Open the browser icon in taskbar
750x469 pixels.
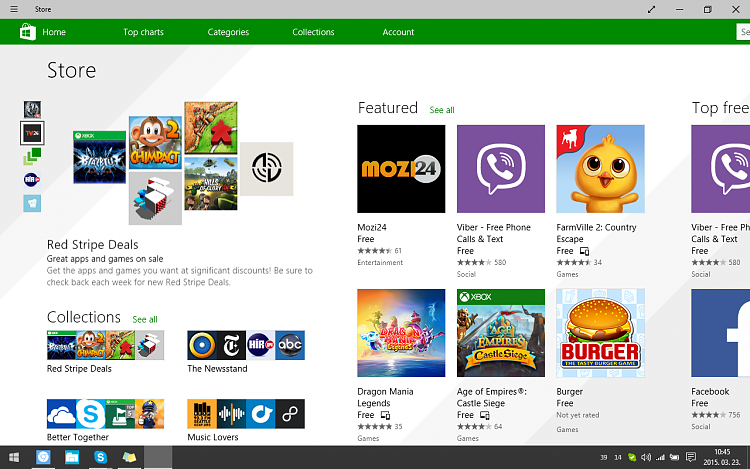[43, 458]
